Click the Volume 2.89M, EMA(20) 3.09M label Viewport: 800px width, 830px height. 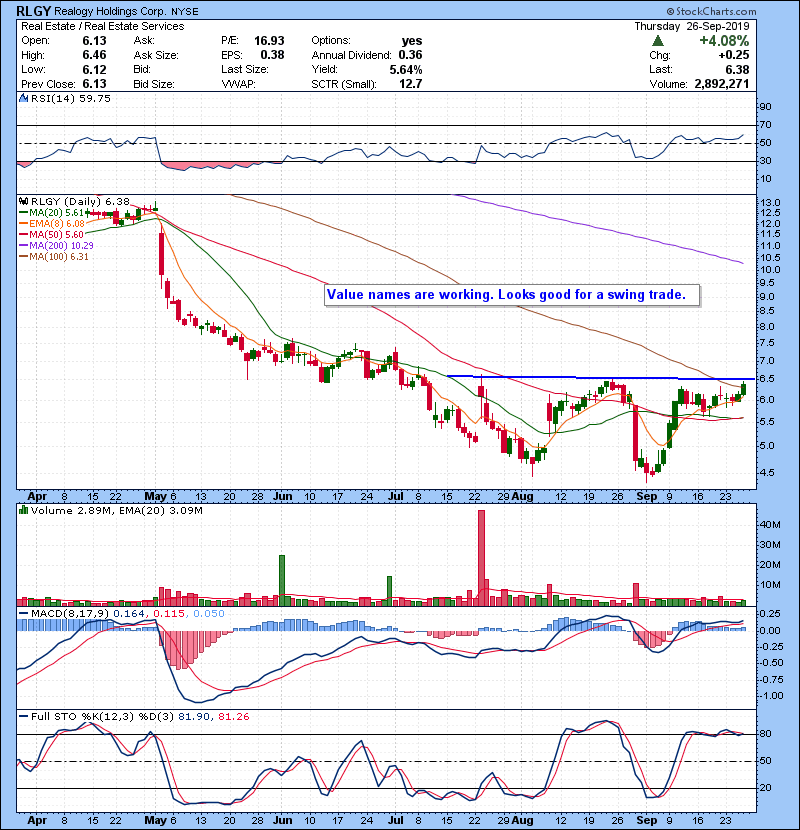(116, 510)
